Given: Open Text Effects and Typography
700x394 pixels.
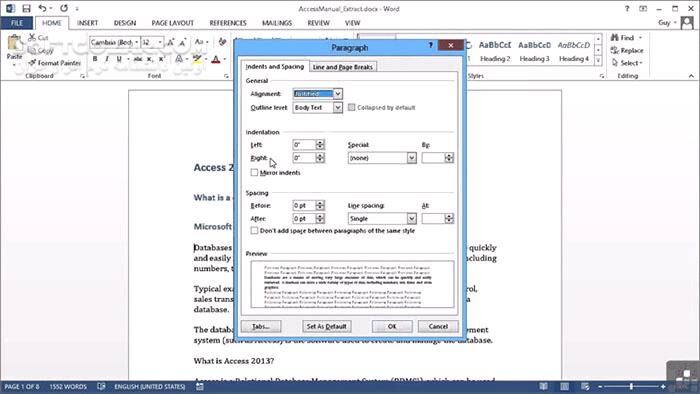Looking at the screenshot, I should (x=179, y=59).
